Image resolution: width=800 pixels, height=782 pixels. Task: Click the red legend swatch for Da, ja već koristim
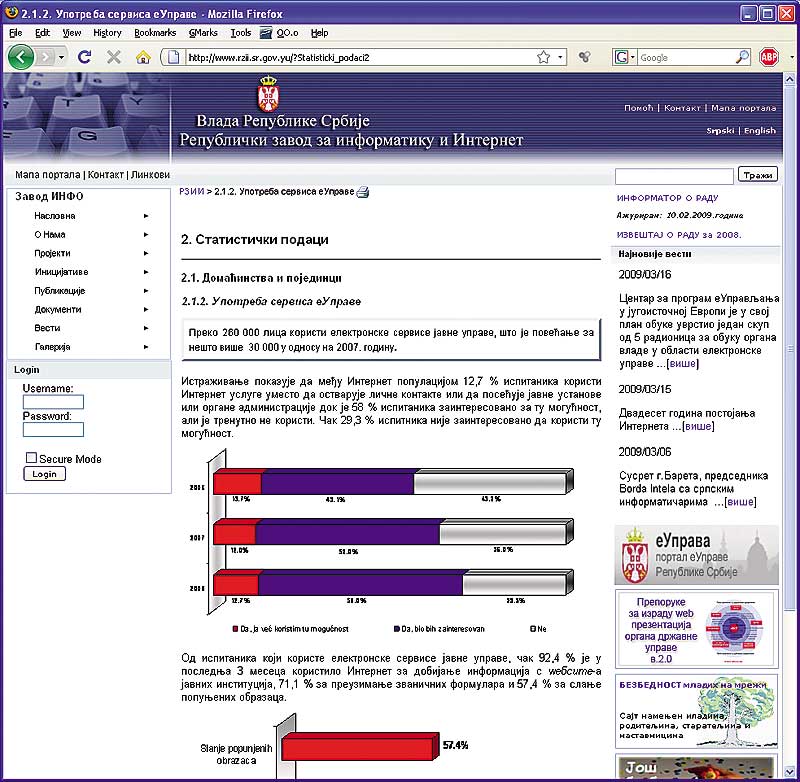pyautogui.click(x=235, y=629)
